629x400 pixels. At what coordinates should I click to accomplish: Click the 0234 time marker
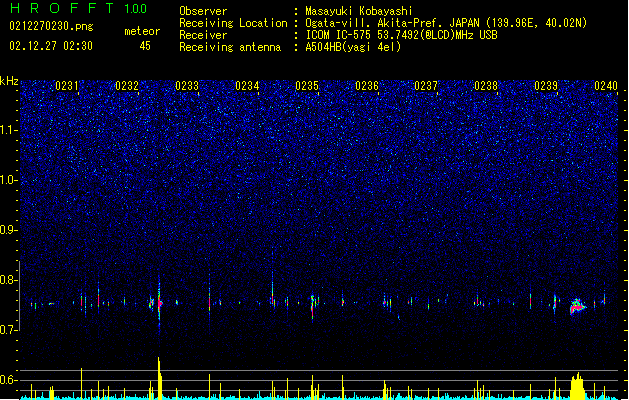[247, 86]
